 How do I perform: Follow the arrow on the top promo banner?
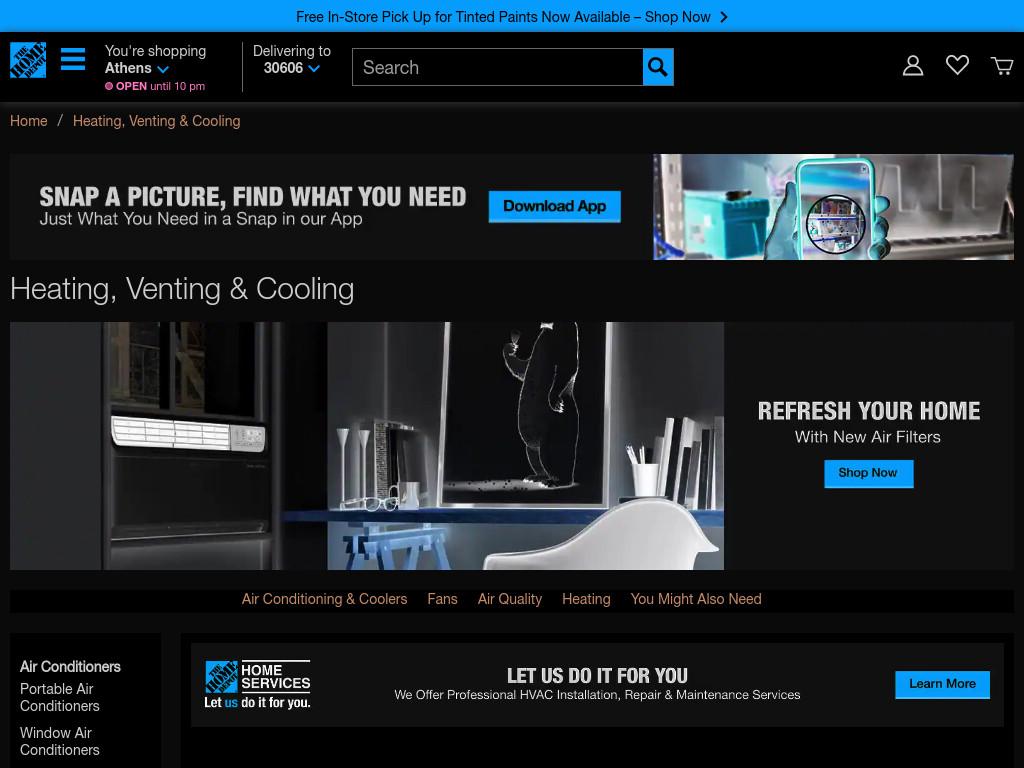724,17
